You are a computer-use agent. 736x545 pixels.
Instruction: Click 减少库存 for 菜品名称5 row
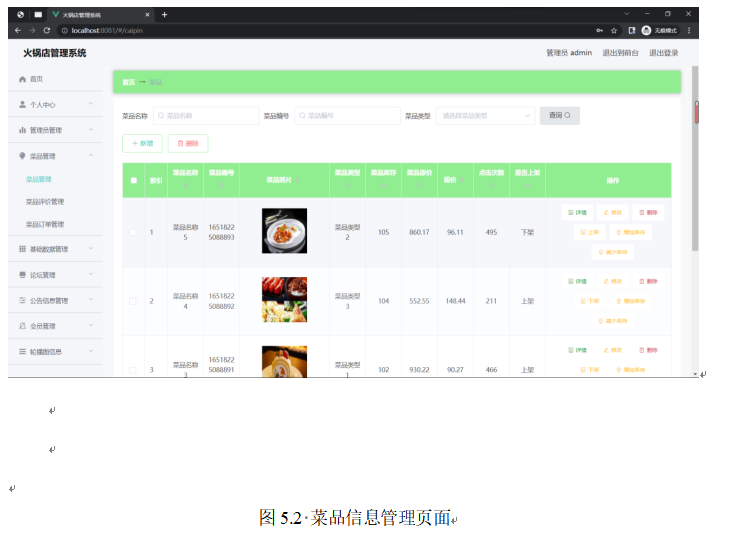(613, 252)
